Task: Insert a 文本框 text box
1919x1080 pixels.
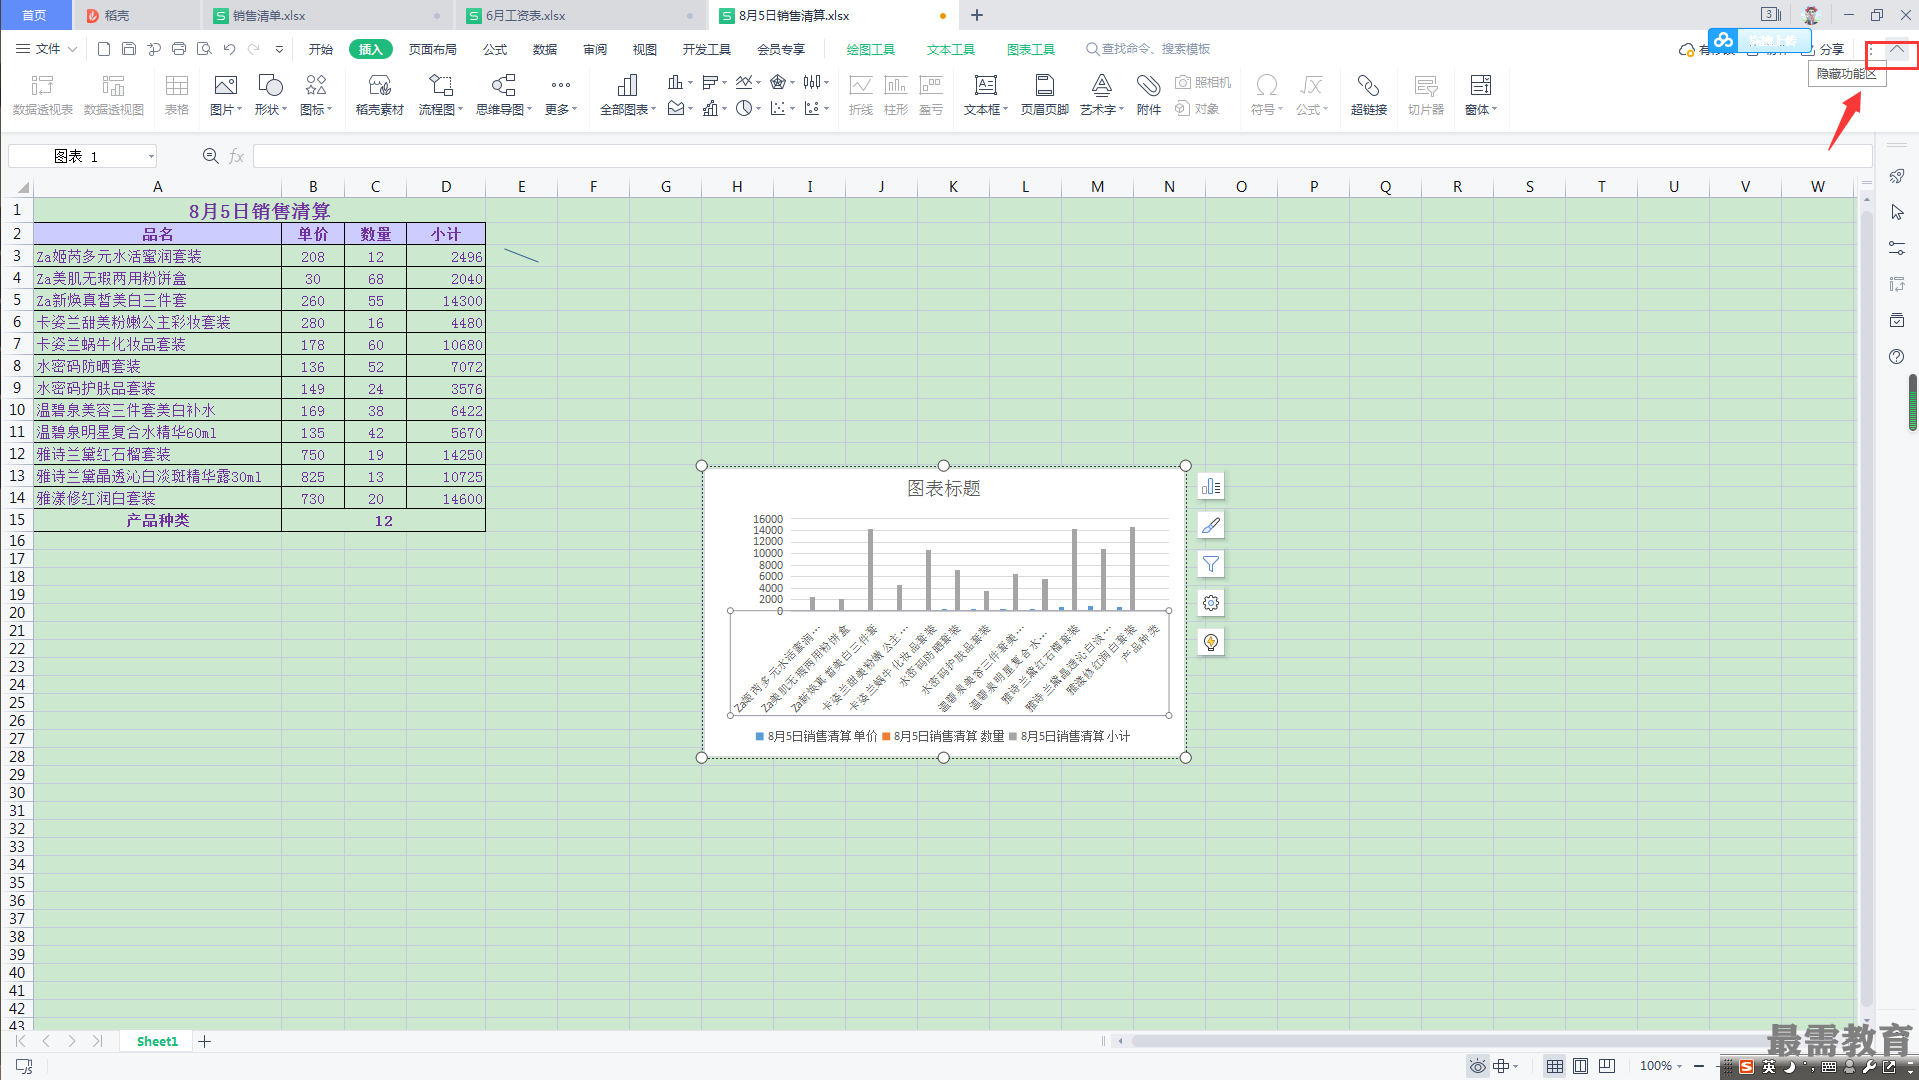Action: coord(985,95)
